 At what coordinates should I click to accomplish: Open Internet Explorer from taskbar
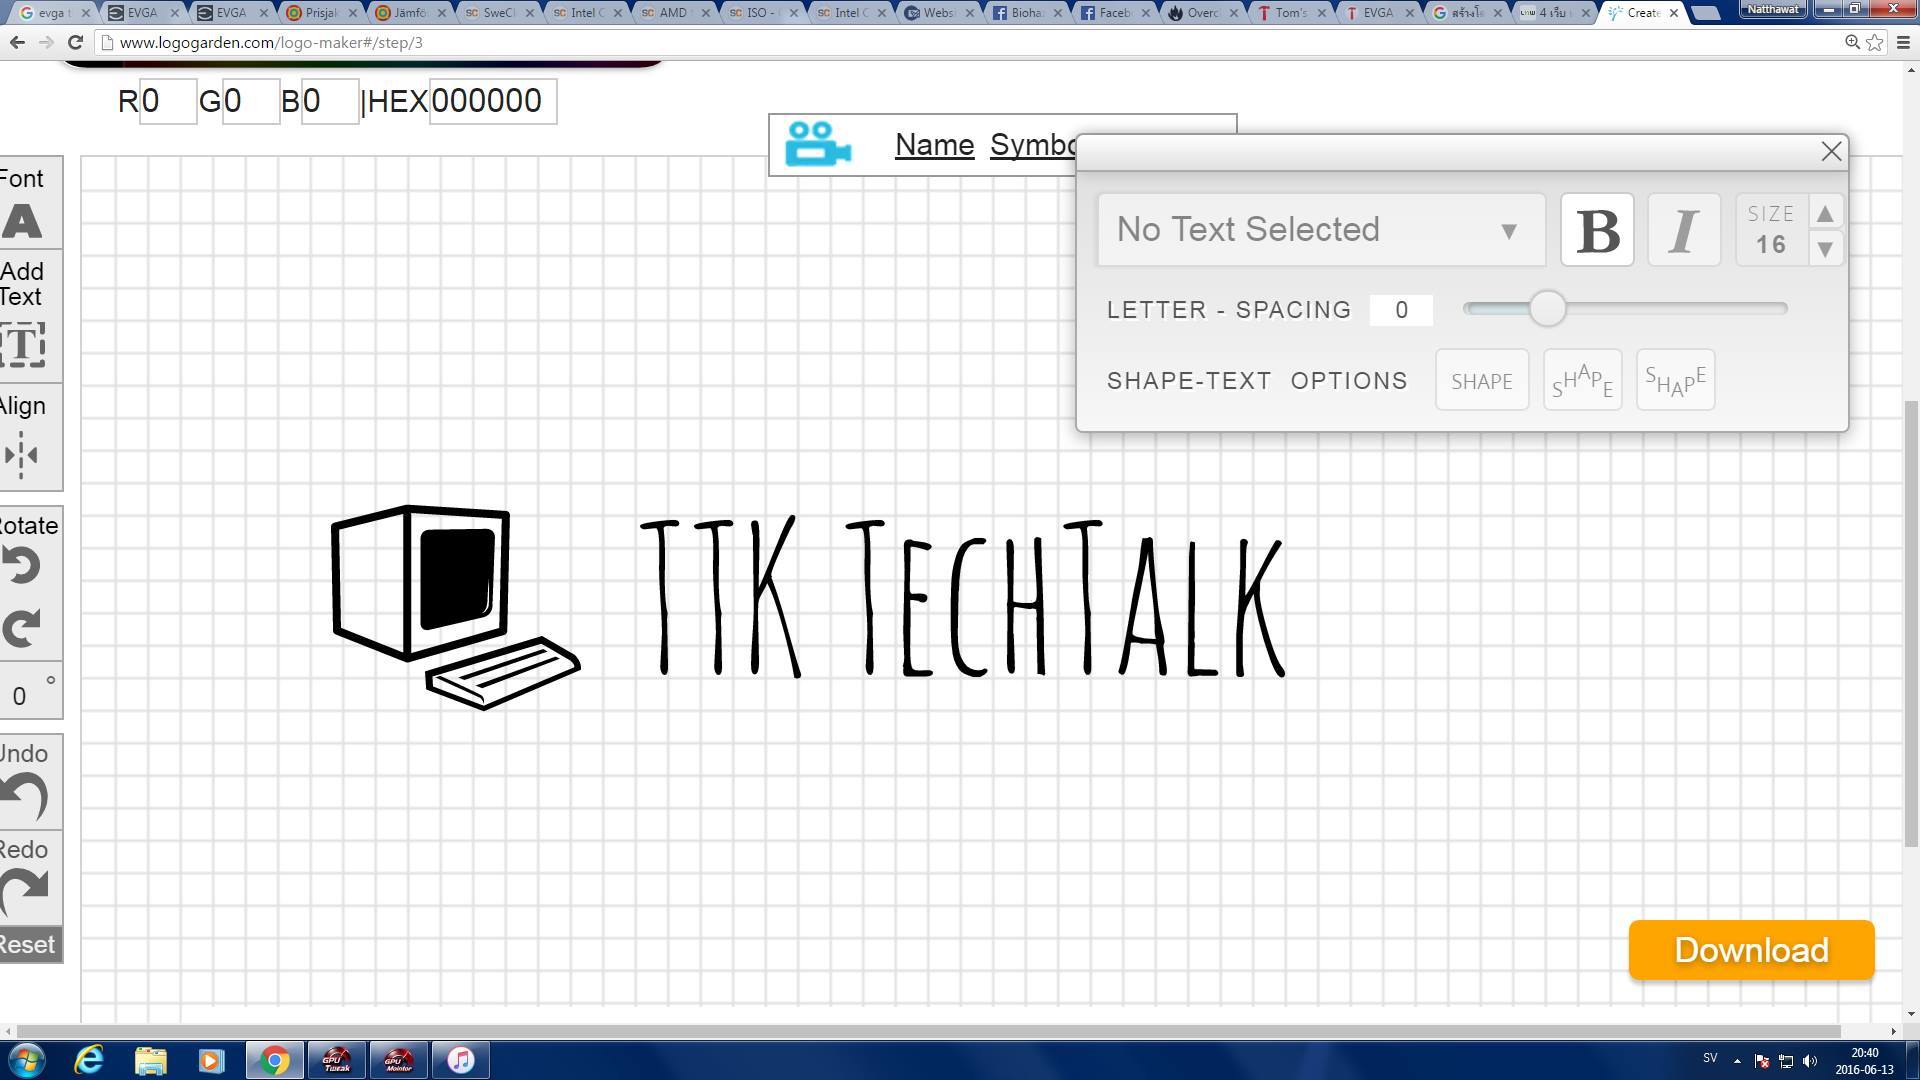click(x=89, y=1060)
